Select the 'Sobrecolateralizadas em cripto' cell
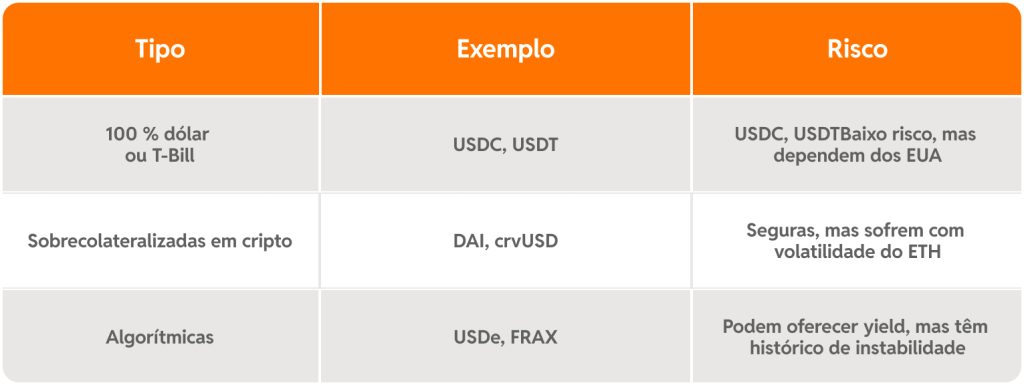 (161, 241)
